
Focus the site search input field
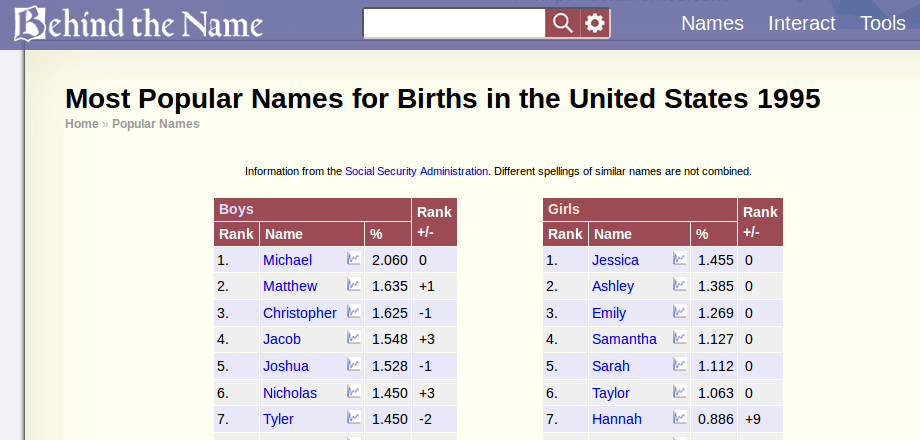(x=455, y=23)
